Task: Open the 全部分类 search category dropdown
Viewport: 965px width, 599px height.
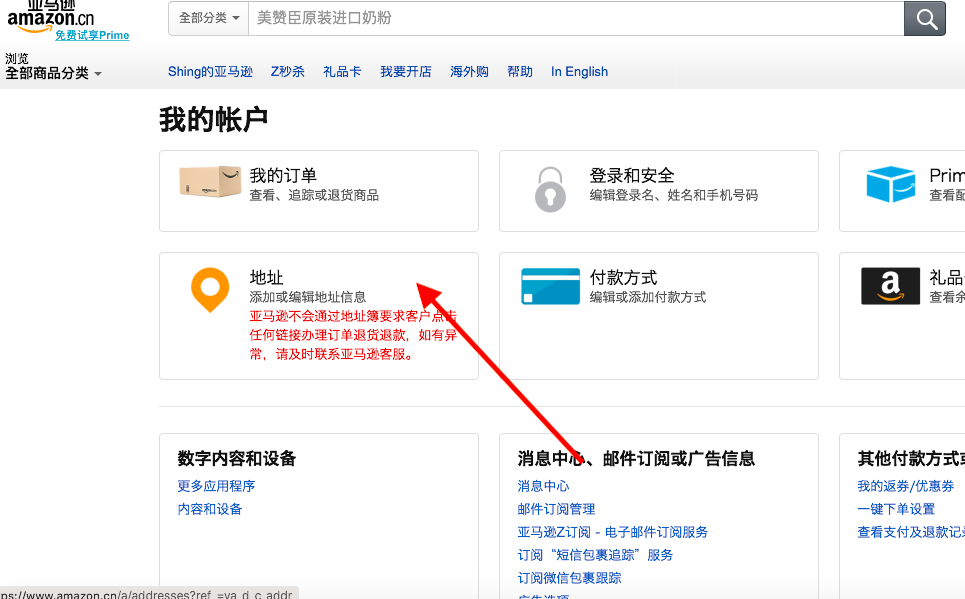Action: tap(209, 18)
